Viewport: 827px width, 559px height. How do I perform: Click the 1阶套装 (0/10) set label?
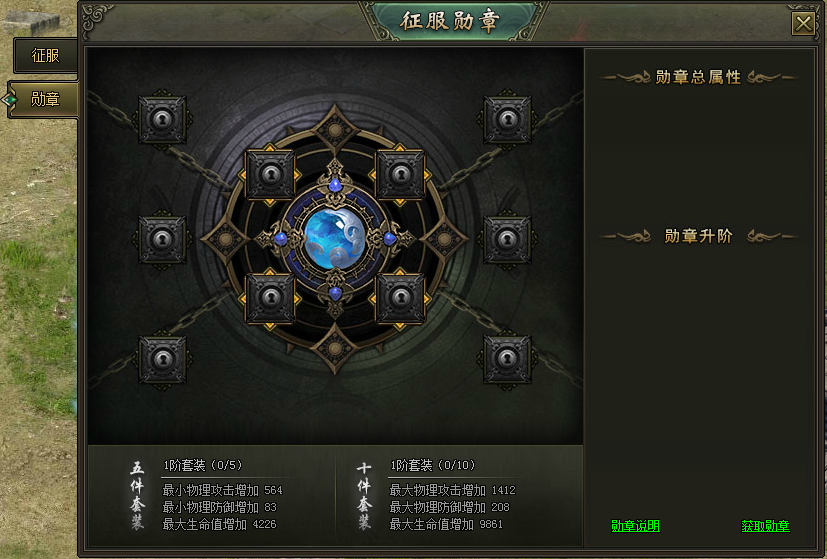432,465
